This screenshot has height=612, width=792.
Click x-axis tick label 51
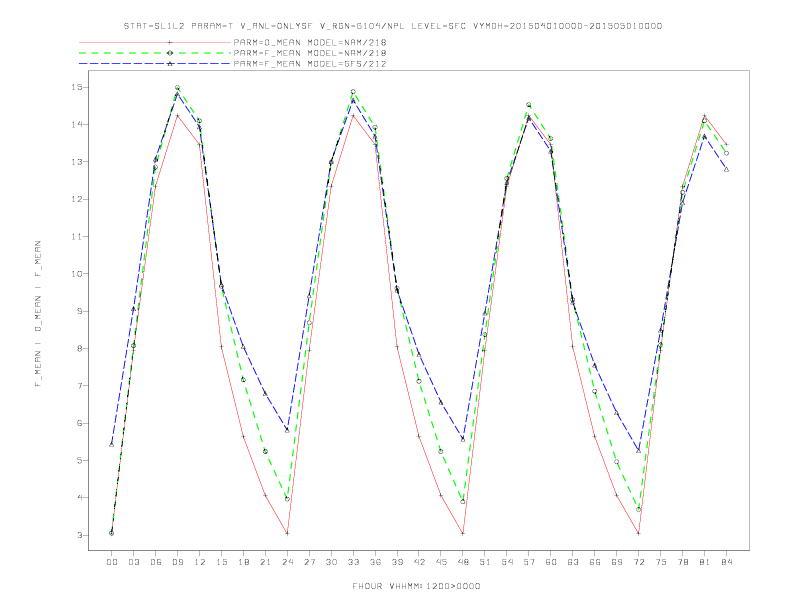click(485, 562)
